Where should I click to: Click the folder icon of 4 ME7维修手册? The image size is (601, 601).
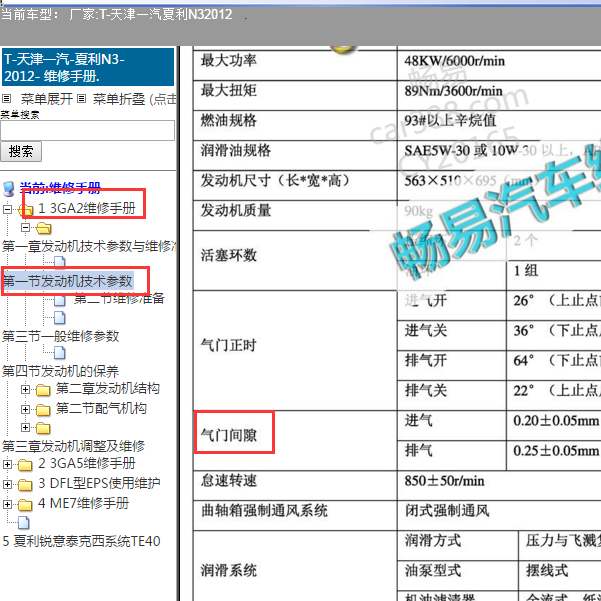[x=25, y=504]
